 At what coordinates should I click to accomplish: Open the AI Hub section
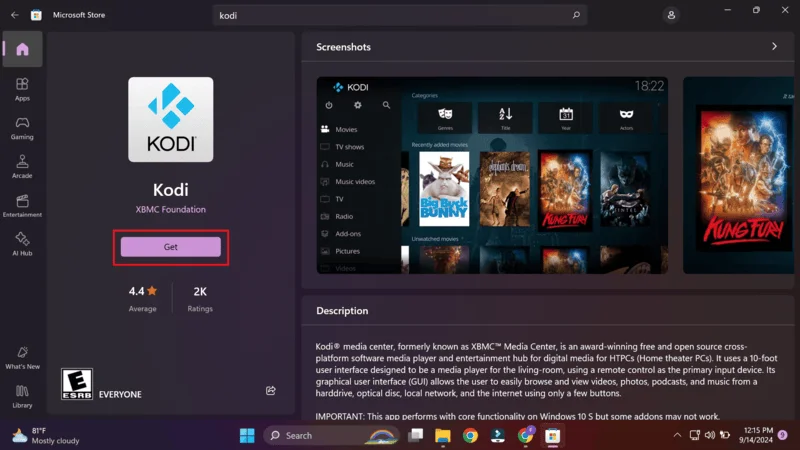point(22,244)
